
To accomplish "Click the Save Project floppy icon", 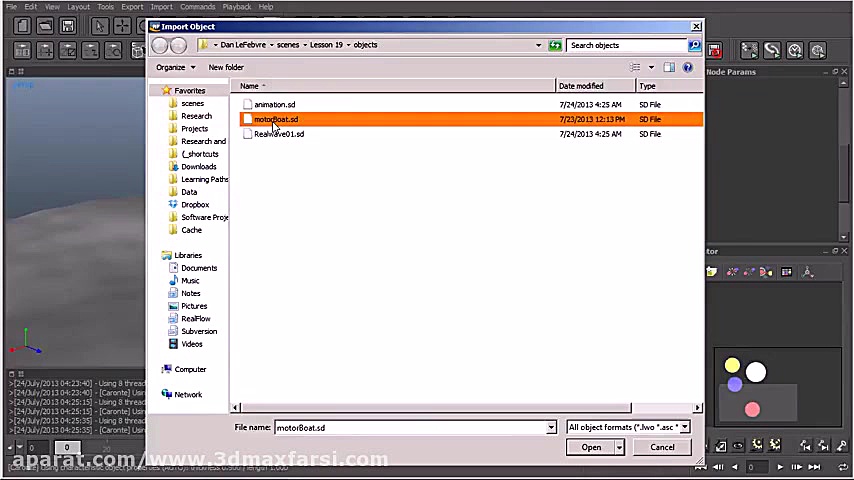I will coord(68,26).
